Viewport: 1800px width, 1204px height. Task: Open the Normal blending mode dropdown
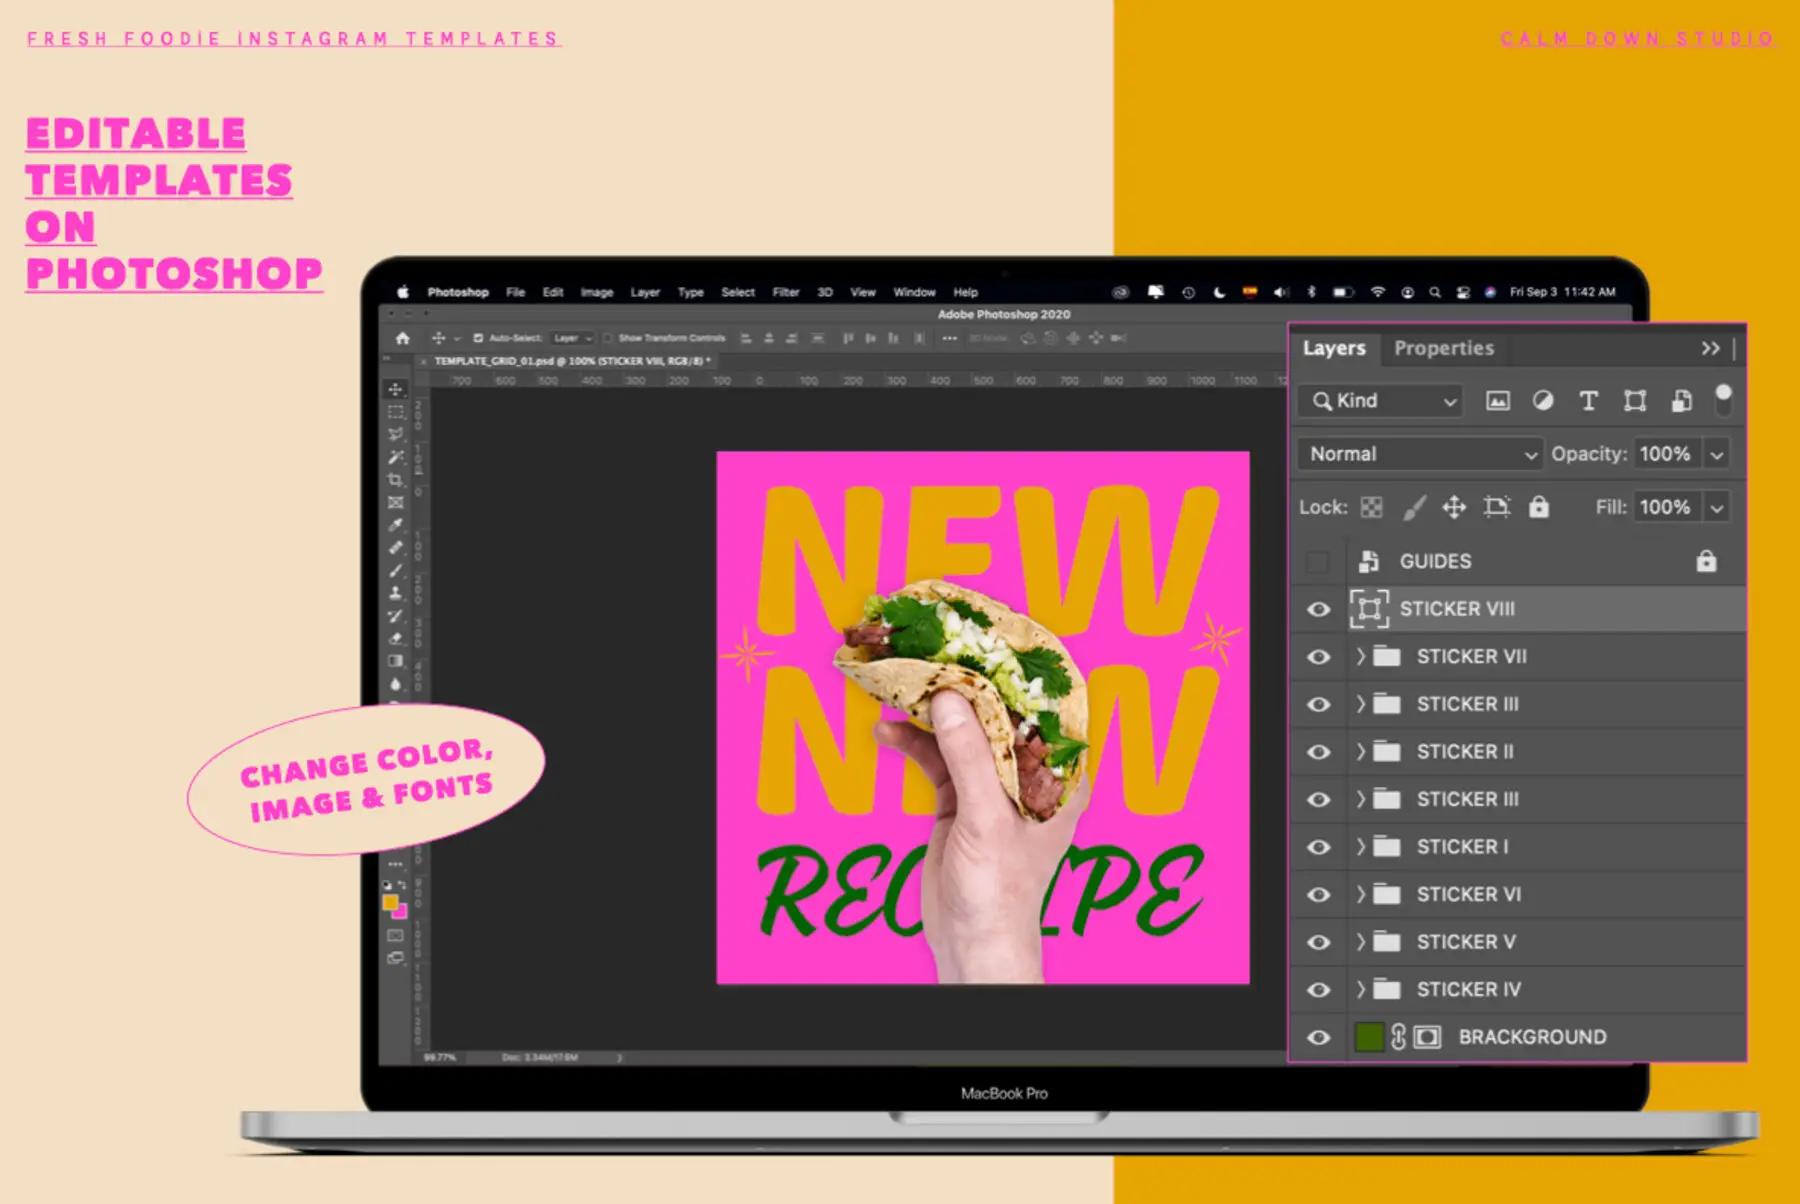1418,453
